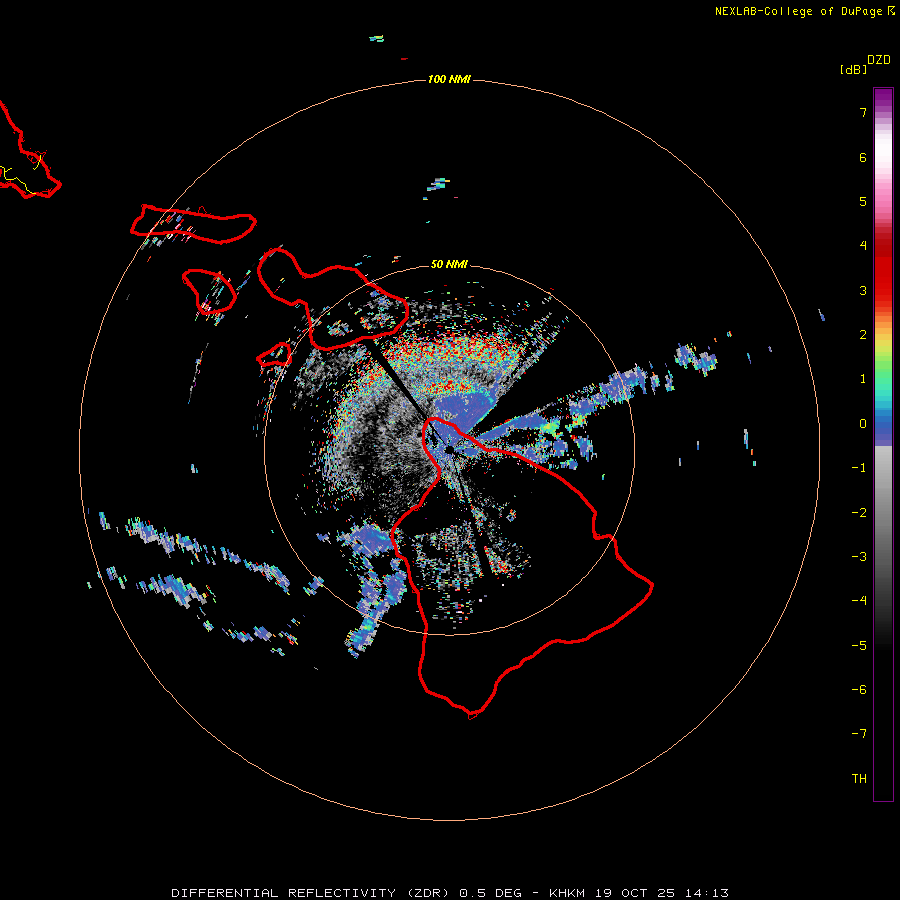This screenshot has height=900, width=900.
Task: Click the 6 dB scale label
Action: 863,157
